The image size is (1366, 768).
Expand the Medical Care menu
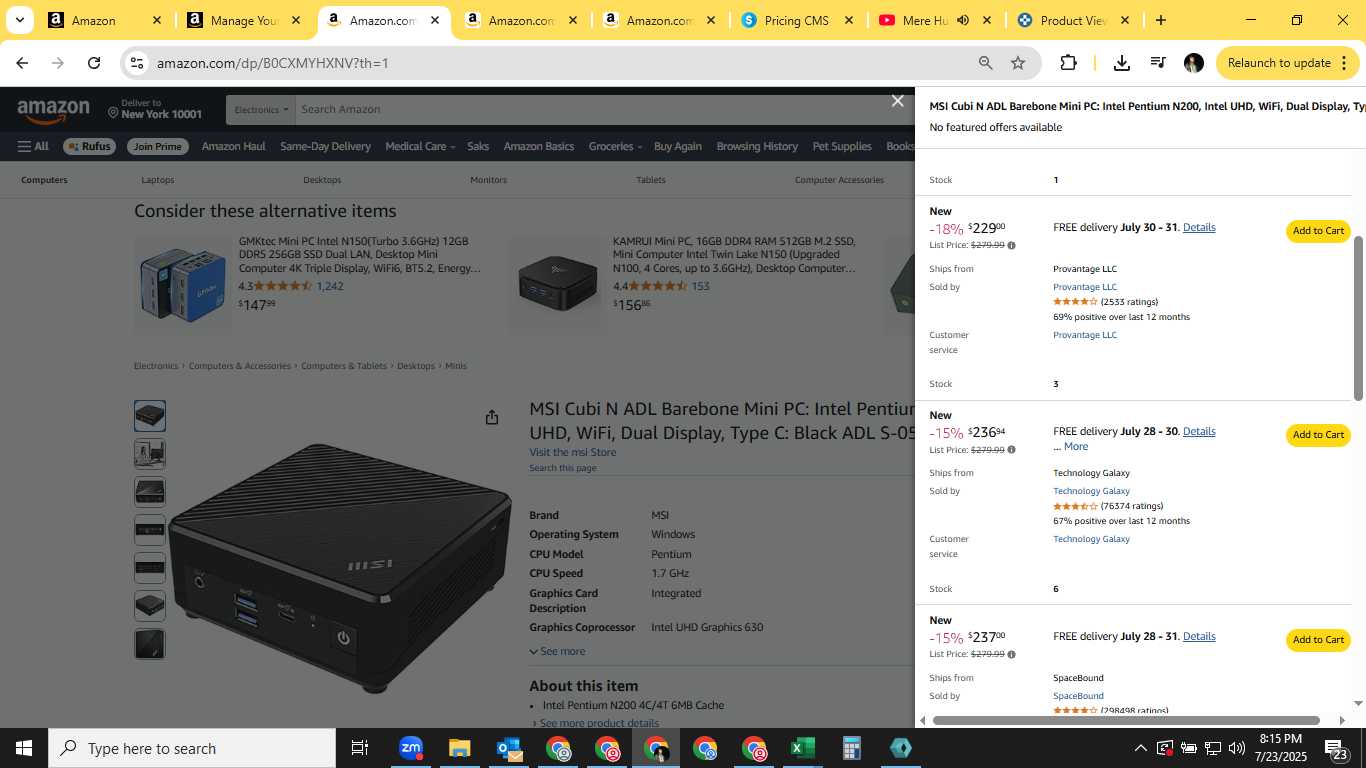pos(420,146)
